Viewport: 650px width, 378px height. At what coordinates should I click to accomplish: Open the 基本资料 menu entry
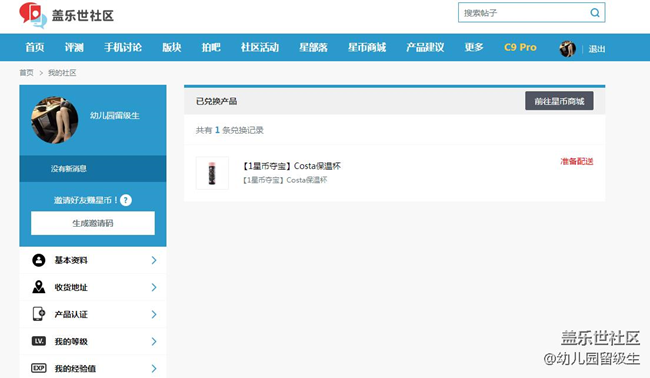coord(93,260)
